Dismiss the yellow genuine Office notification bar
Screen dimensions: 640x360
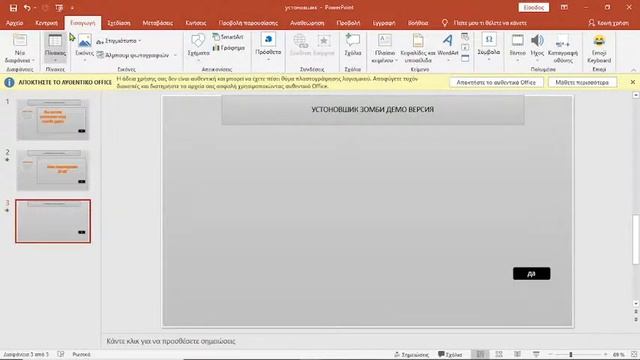tap(633, 82)
